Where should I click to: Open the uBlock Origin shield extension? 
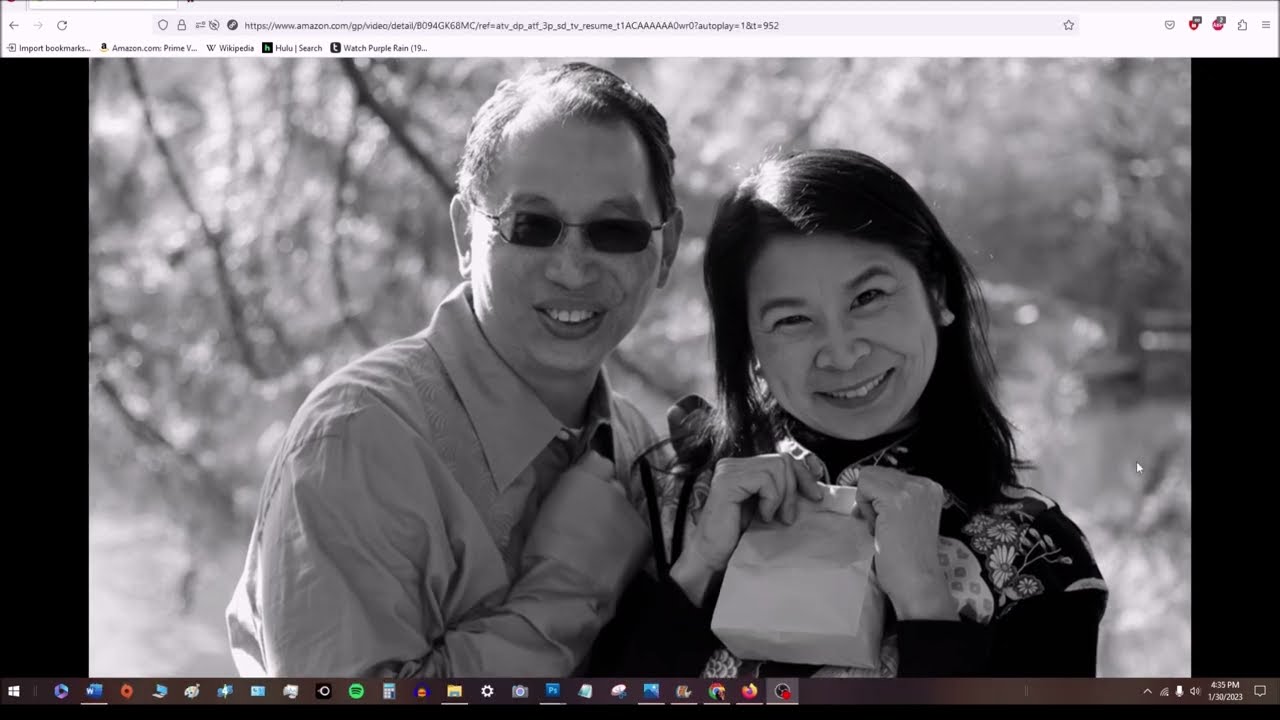click(1194, 25)
